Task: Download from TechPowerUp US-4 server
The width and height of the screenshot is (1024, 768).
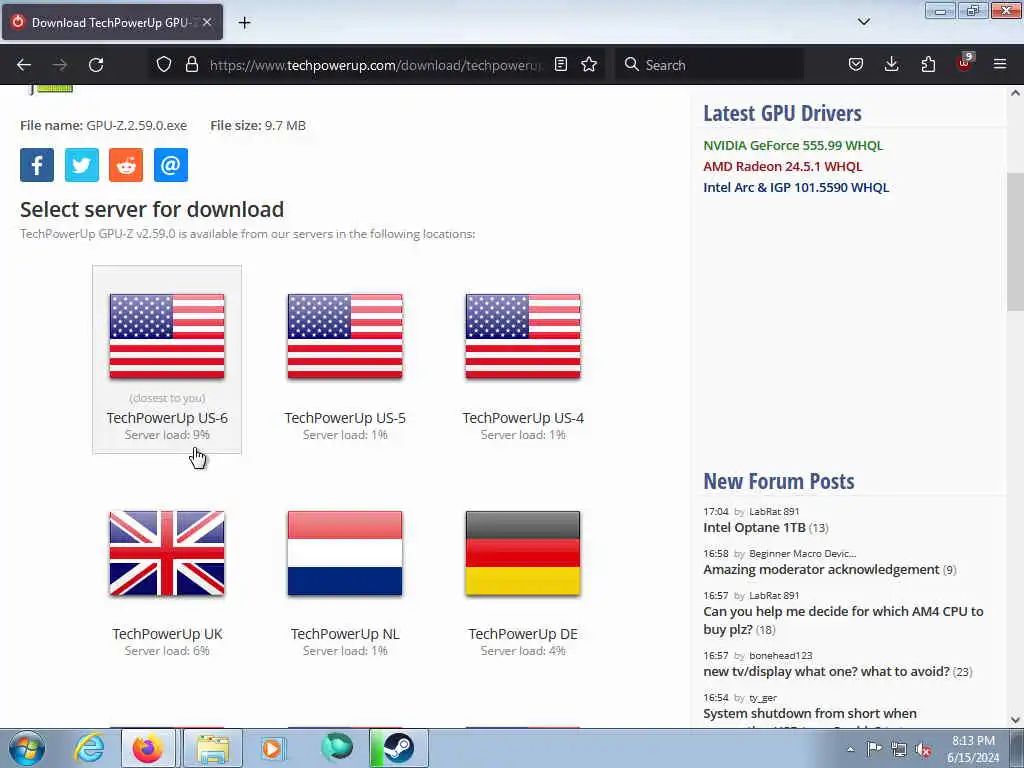Action: (523, 359)
